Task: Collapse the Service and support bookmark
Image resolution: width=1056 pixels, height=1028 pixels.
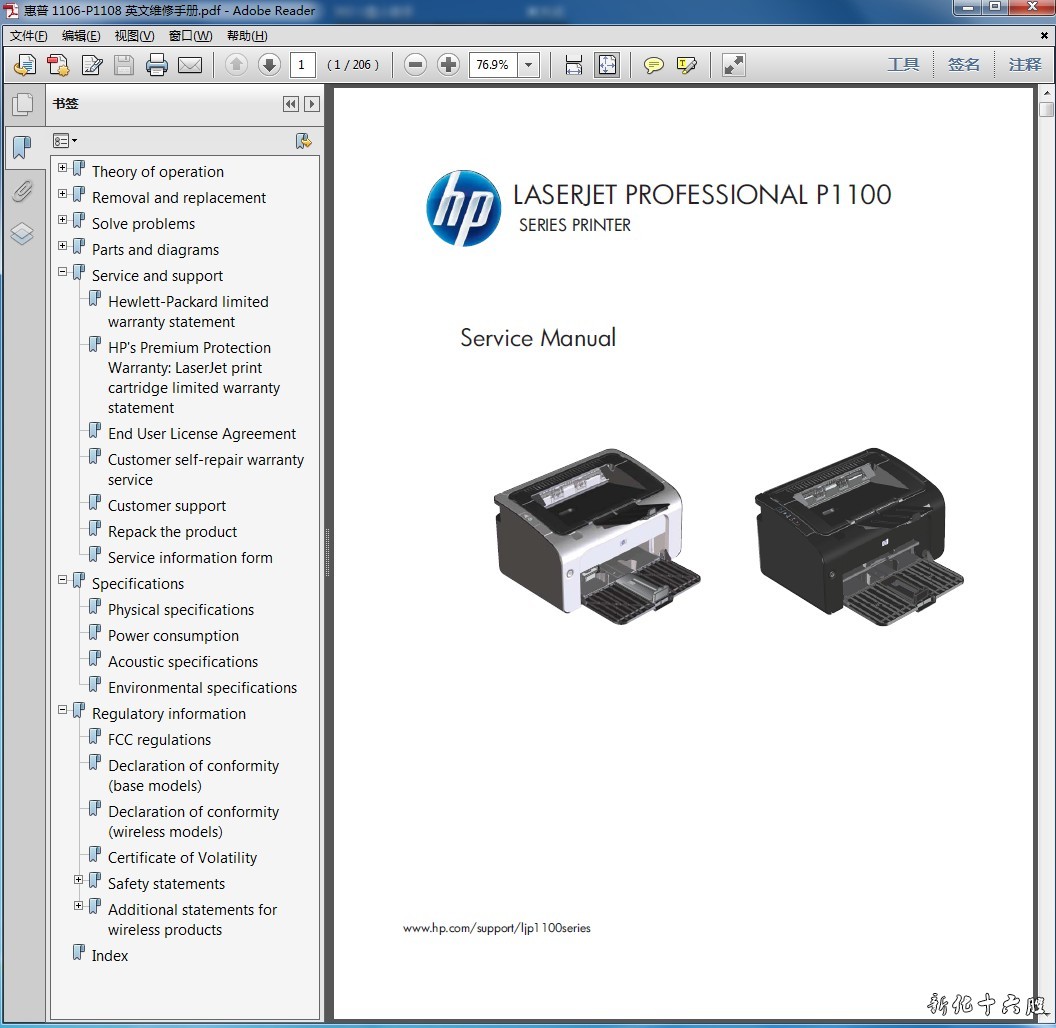Action: (63, 272)
